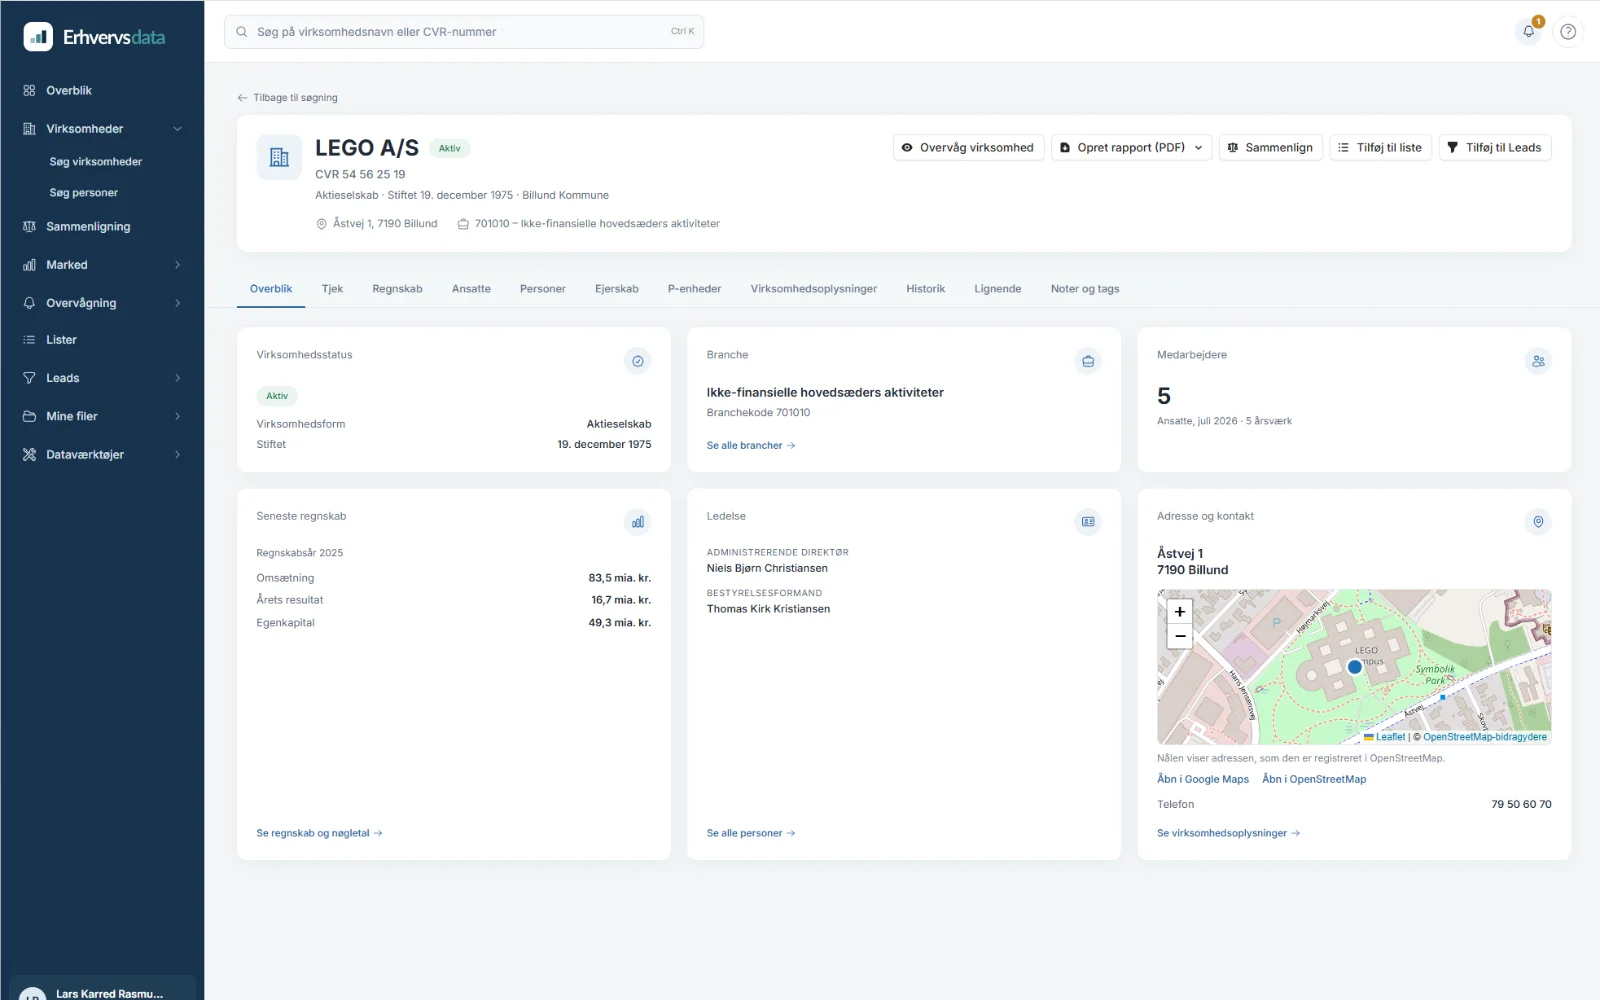Image resolution: width=1600 pixels, height=1000 pixels.
Task: Click the Branche briefcase icon
Action: (x=1088, y=361)
